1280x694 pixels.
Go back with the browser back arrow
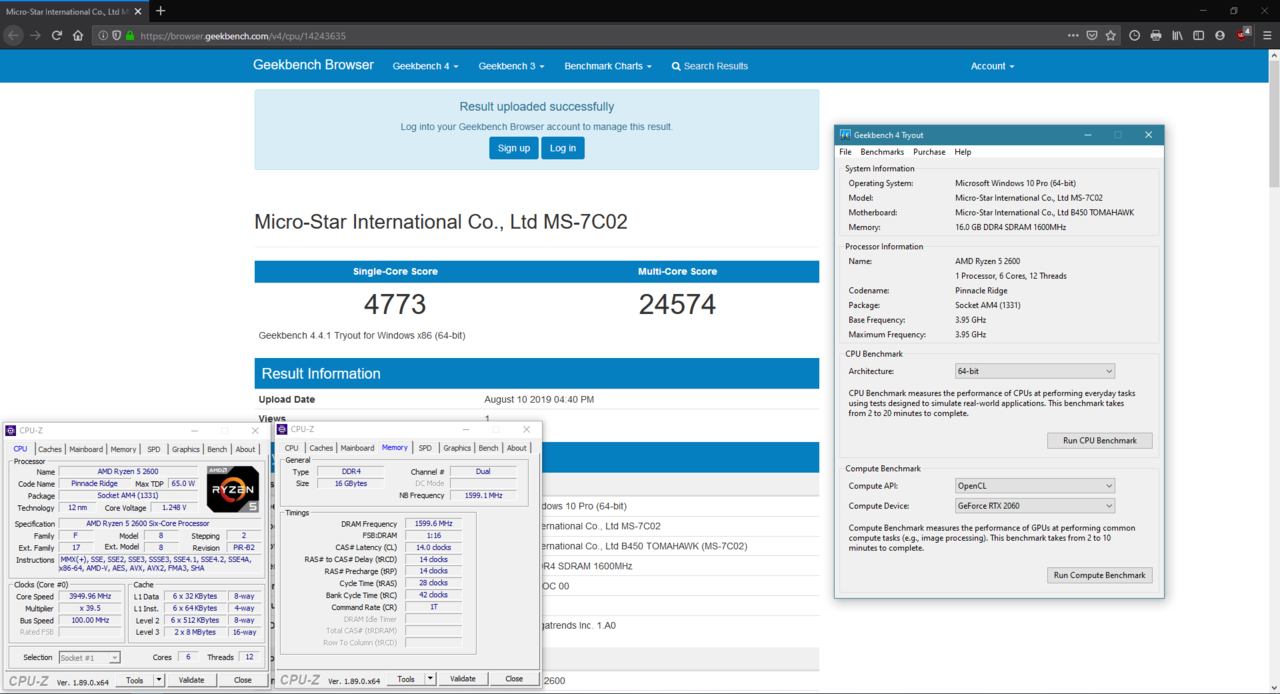(x=13, y=35)
